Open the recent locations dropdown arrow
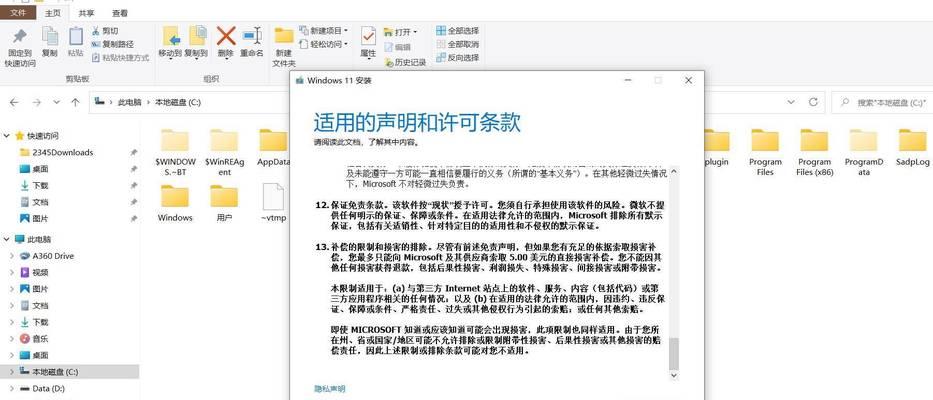This screenshot has height=400, width=933. point(57,102)
